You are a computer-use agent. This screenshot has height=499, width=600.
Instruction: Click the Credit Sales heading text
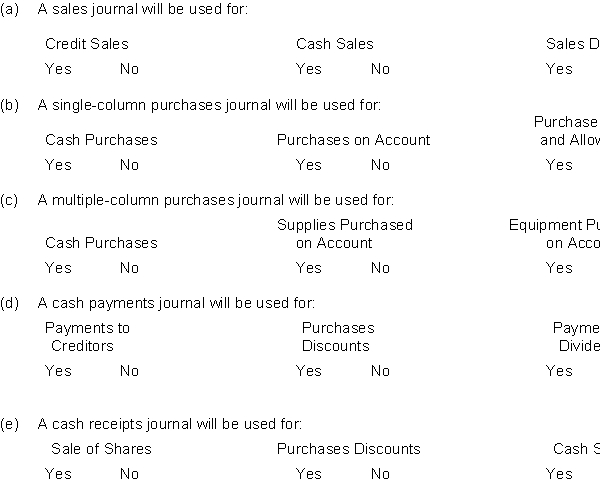click(87, 44)
